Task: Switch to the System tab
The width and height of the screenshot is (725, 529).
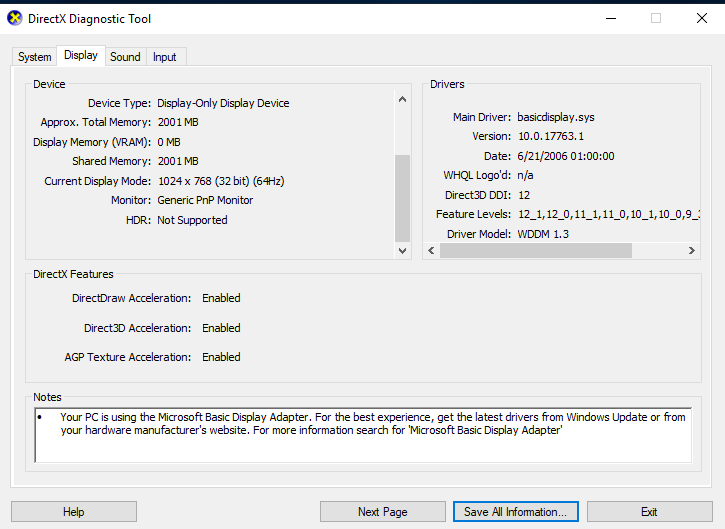Action: point(35,57)
